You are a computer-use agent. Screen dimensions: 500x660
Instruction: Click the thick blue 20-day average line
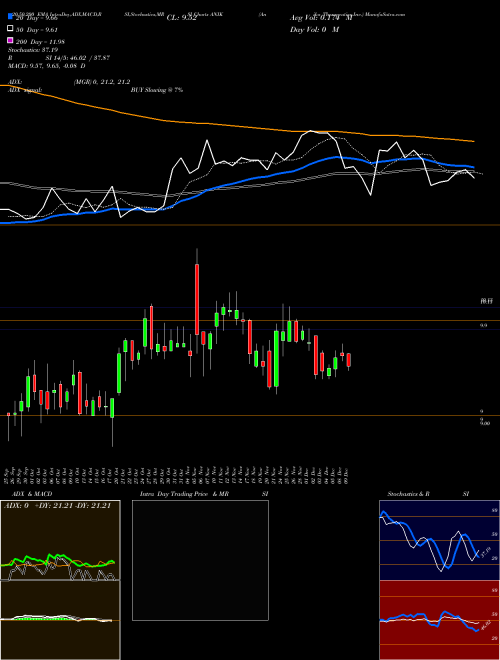click(236, 183)
